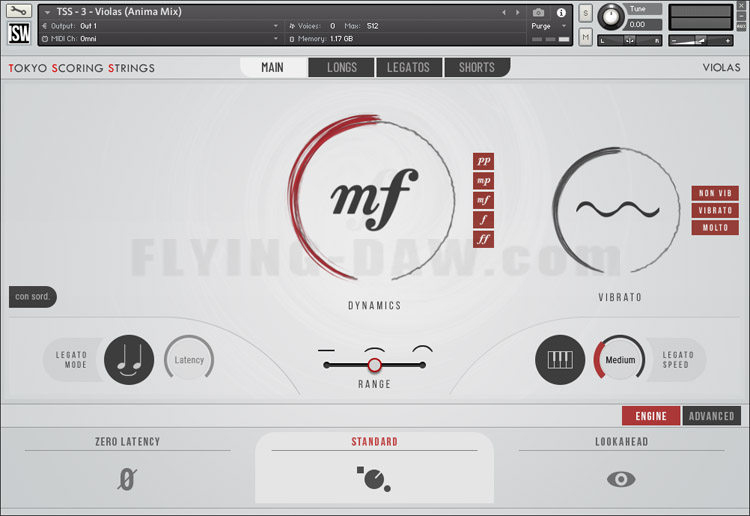Open the wrench instrument options
The height and width of the screenshot is (516, 750).
[x=19, y=11]
